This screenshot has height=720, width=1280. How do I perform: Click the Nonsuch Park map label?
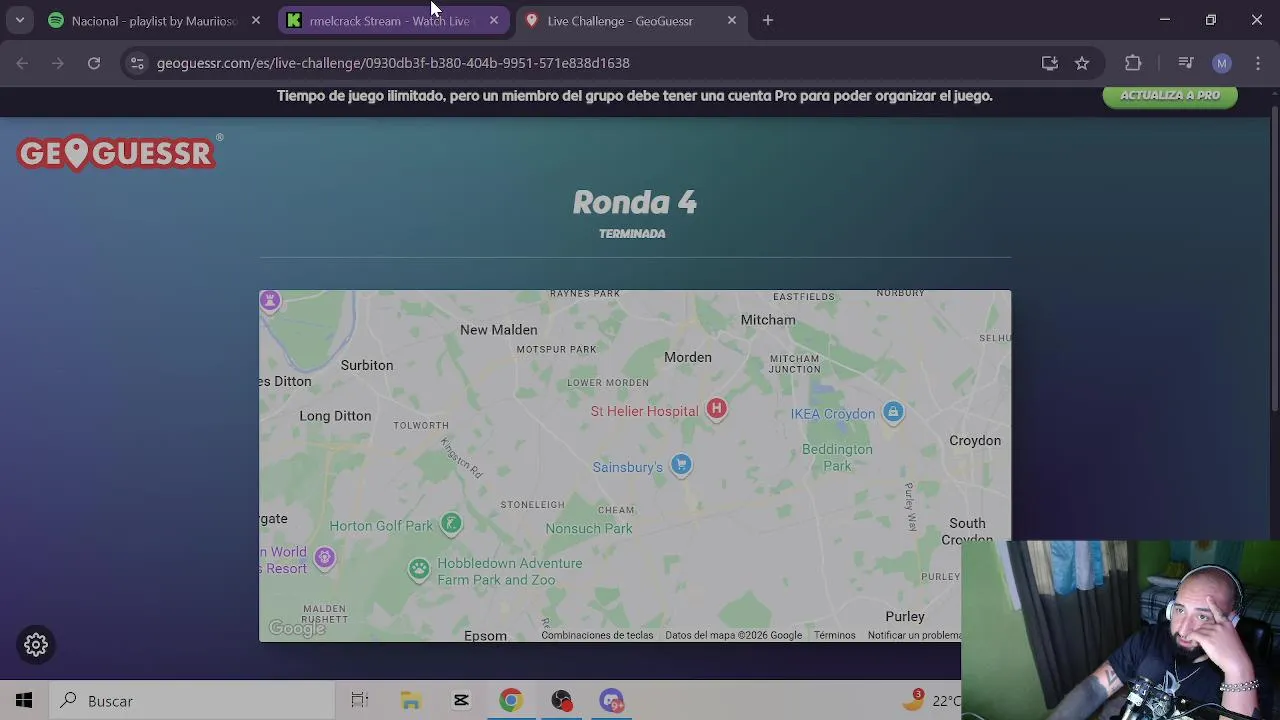(589, 528)
